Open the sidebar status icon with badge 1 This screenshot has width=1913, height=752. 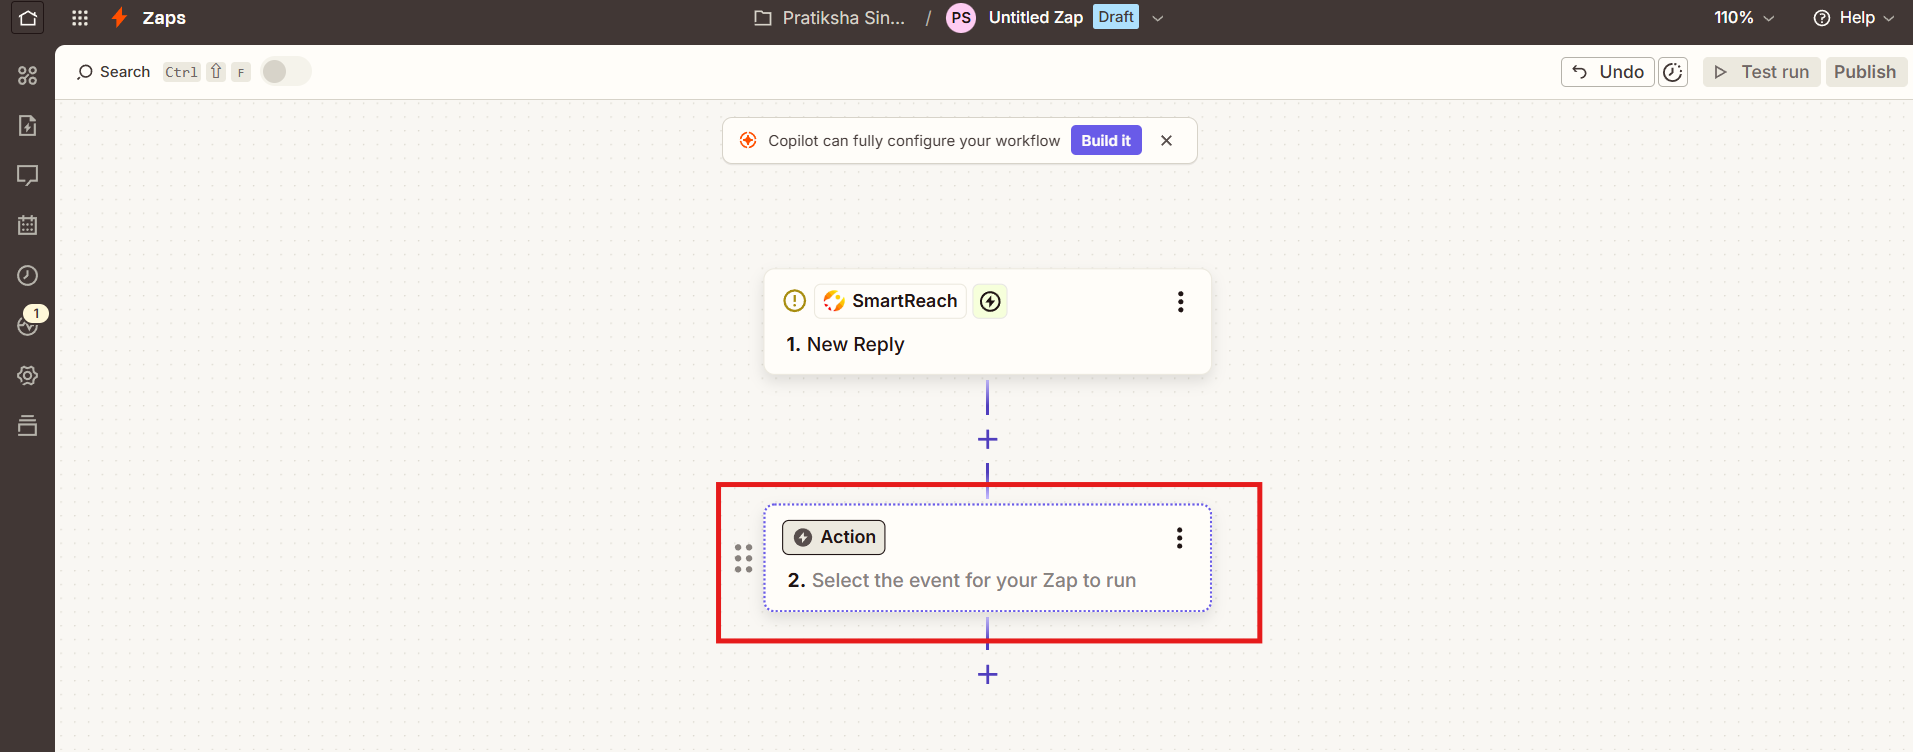click(28, 325)
